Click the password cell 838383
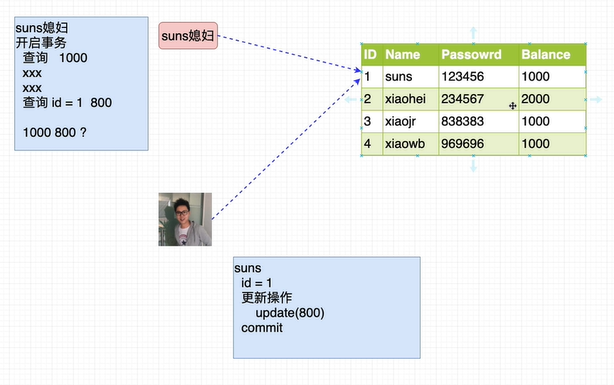614x385 pixels. click(x=479, y=121)
